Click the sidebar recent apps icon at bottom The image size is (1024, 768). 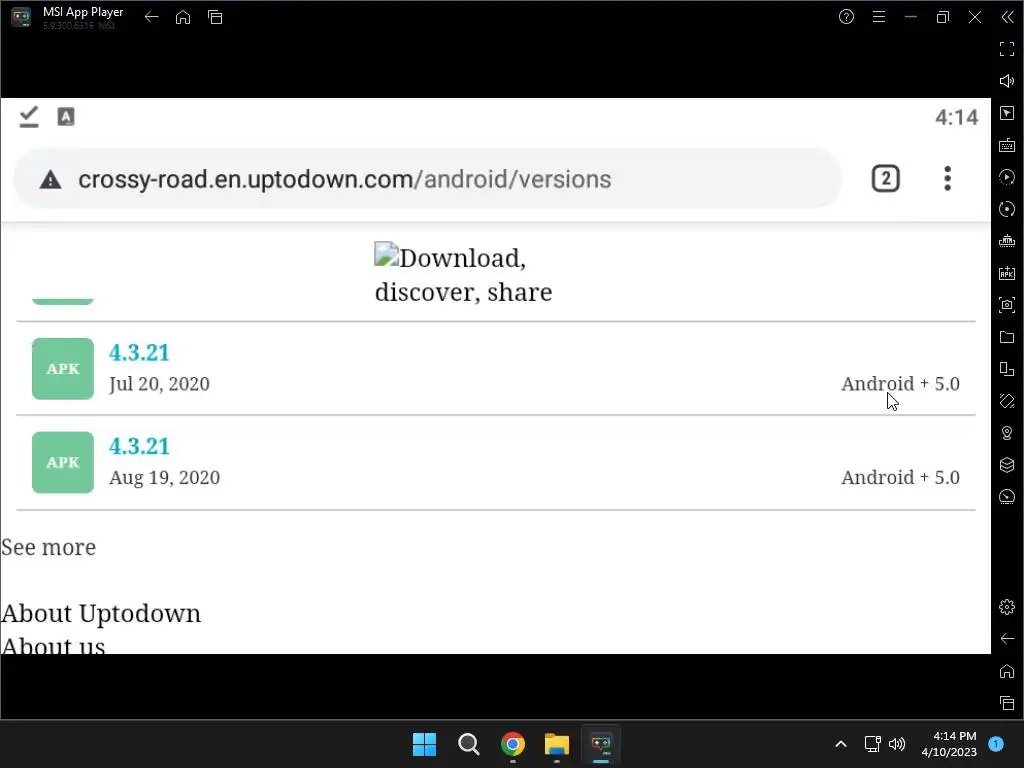(1007, 703)
